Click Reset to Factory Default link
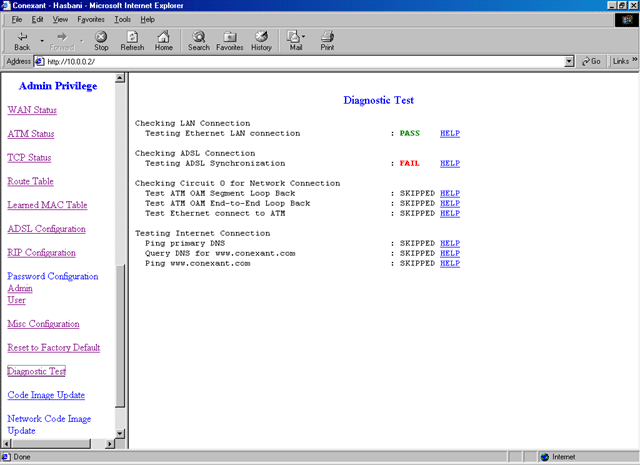This screenshot has height=465, width=640. [x=53, y=347]
